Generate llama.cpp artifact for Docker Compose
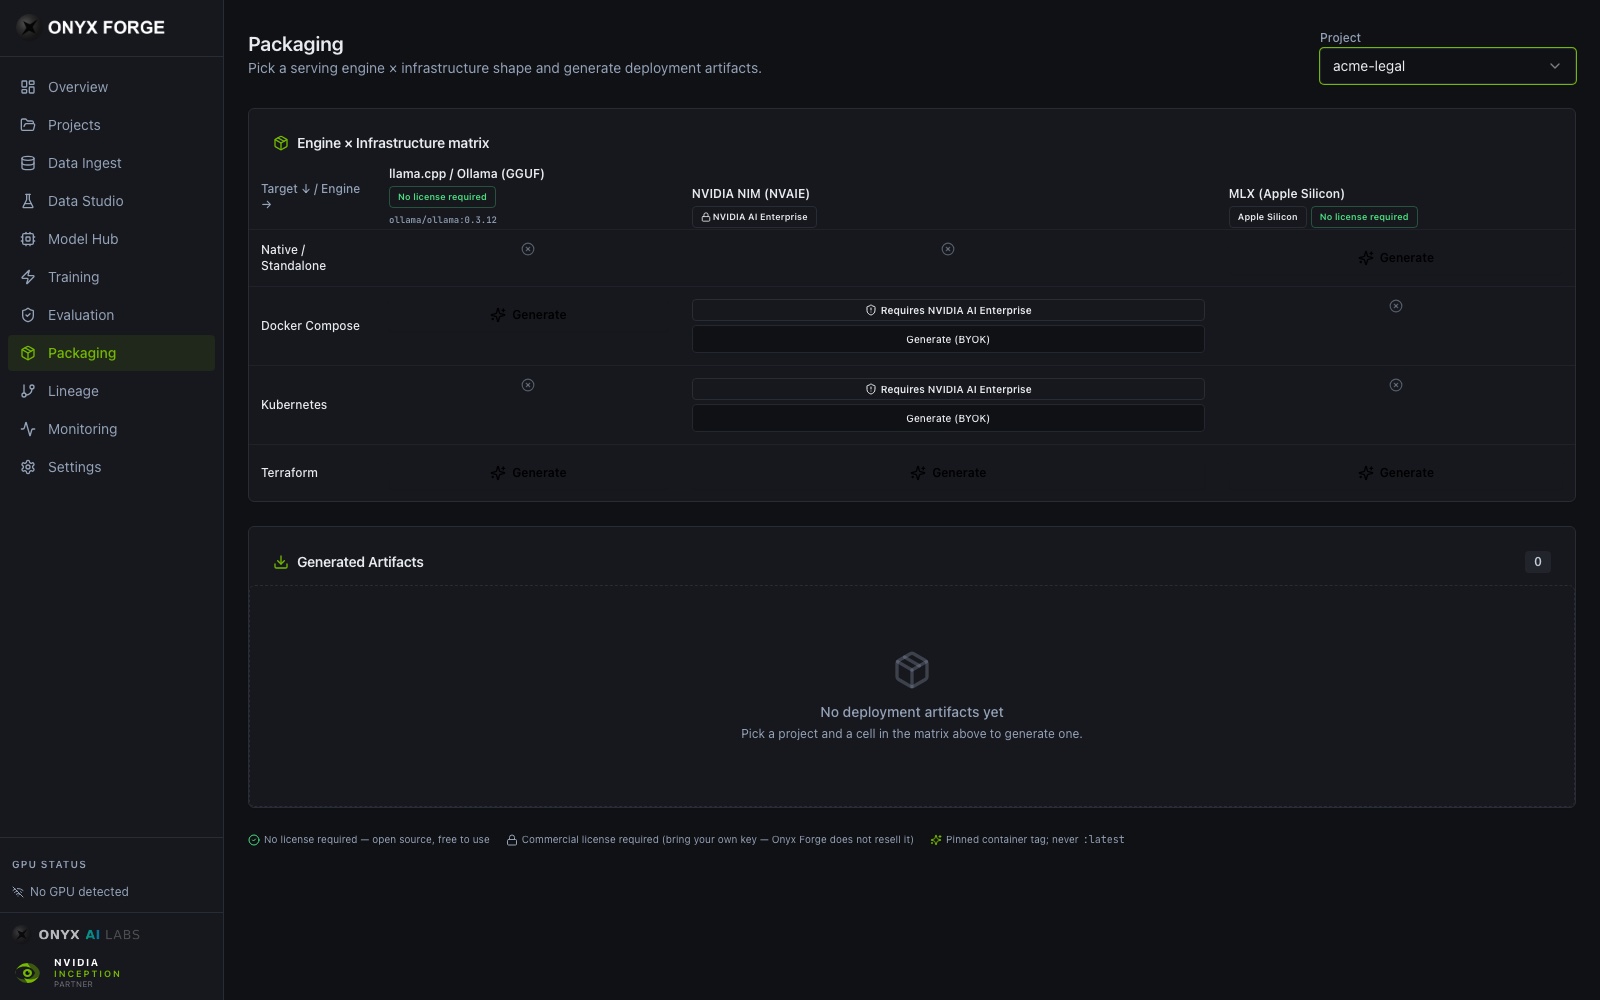 (x=528, y=315)
